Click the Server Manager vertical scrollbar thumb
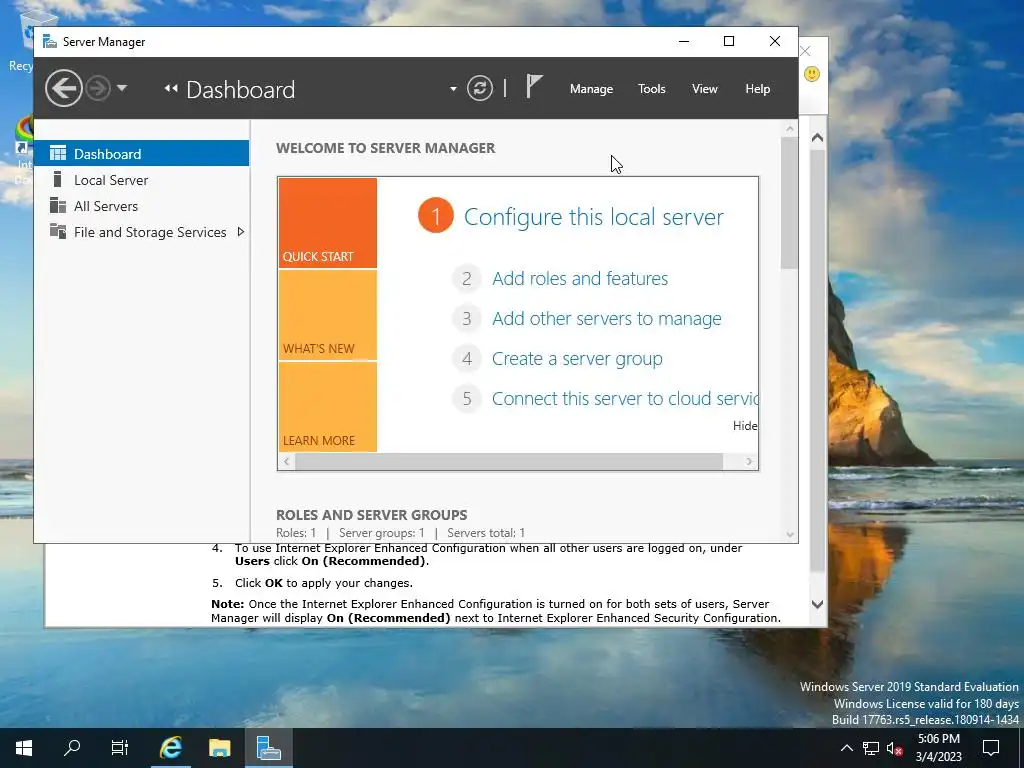This screenshot has height=768, width=1024. click(790, 203)
